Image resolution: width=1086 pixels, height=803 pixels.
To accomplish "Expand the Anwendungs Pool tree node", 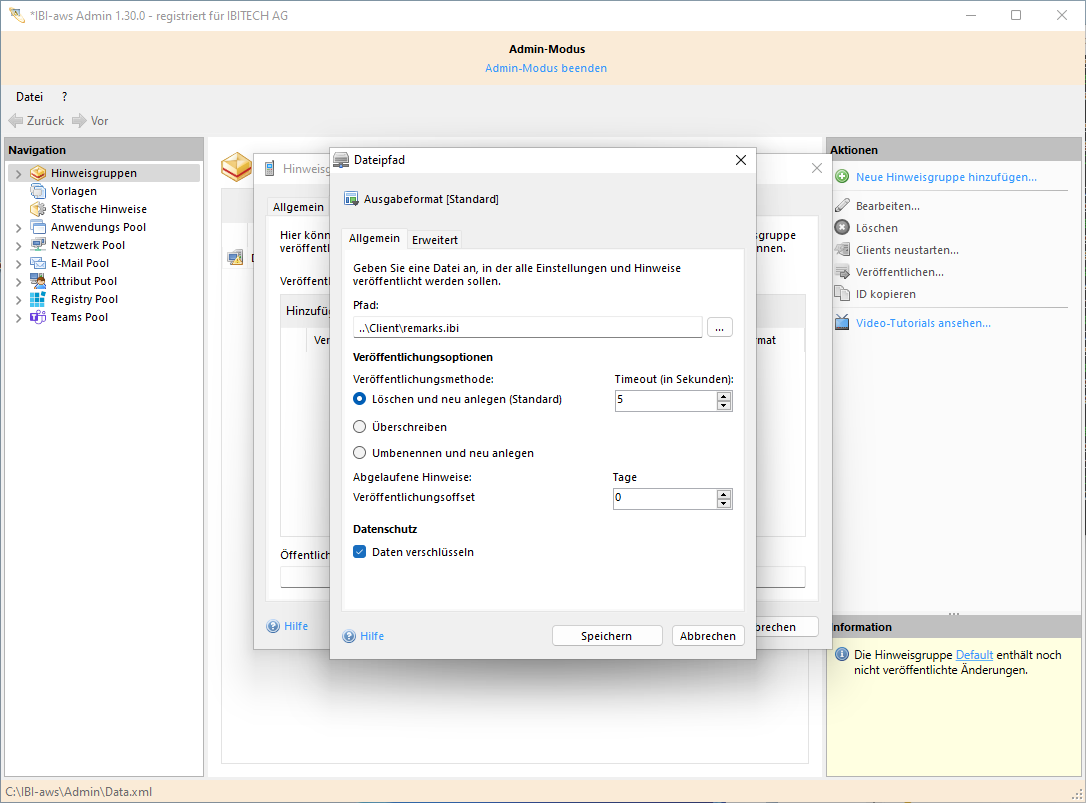I will pos(18,226).
